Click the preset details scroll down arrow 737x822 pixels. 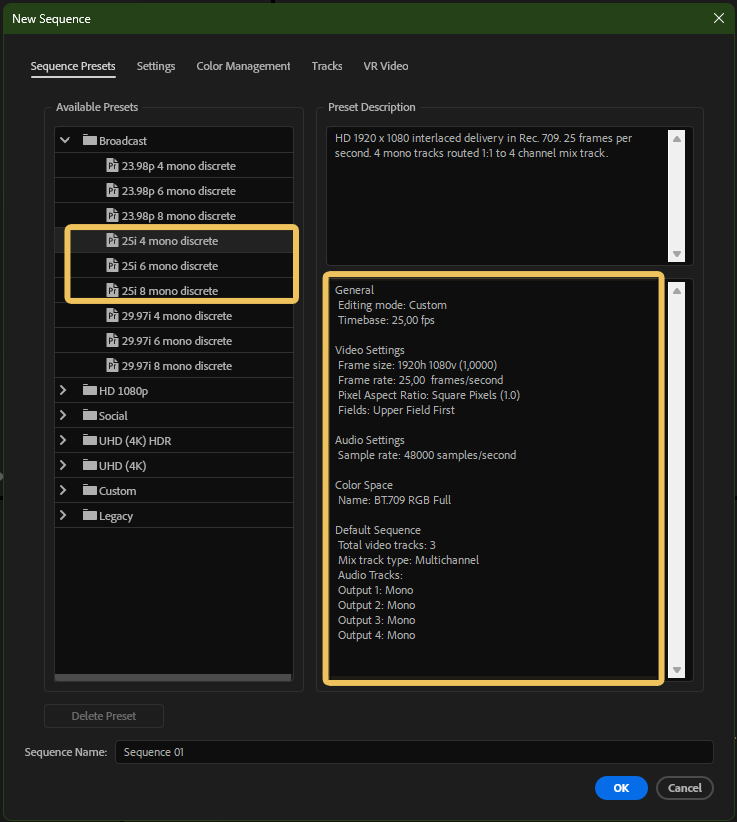[677, 670]
